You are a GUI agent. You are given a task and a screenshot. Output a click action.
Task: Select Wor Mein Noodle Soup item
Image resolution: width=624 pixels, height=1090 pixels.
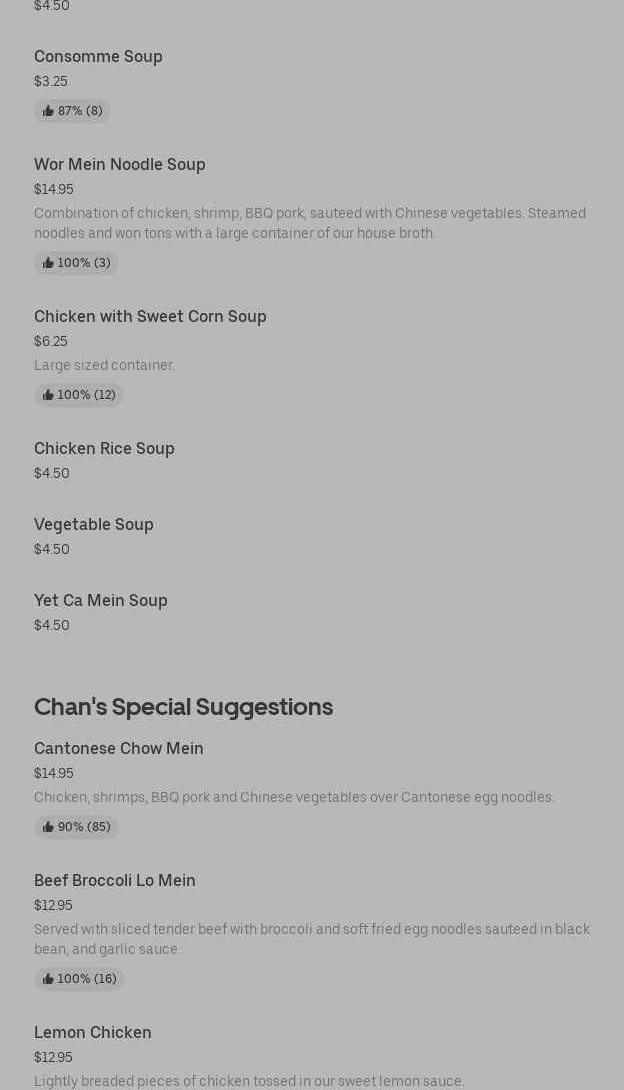coord(120,165)
